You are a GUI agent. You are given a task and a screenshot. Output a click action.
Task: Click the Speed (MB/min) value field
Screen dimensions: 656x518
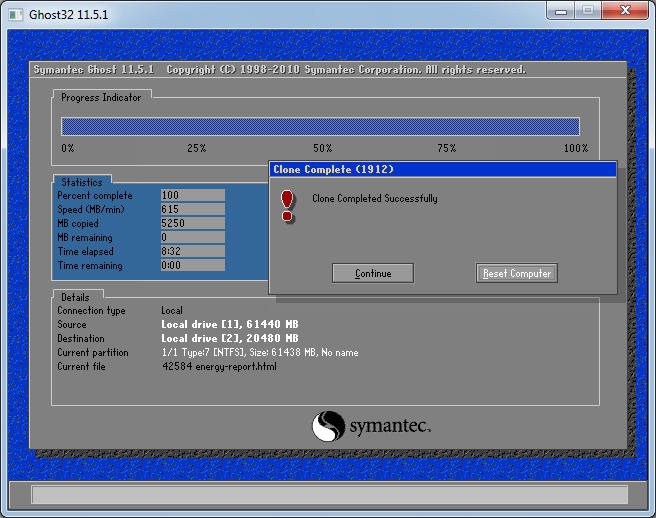192,210
